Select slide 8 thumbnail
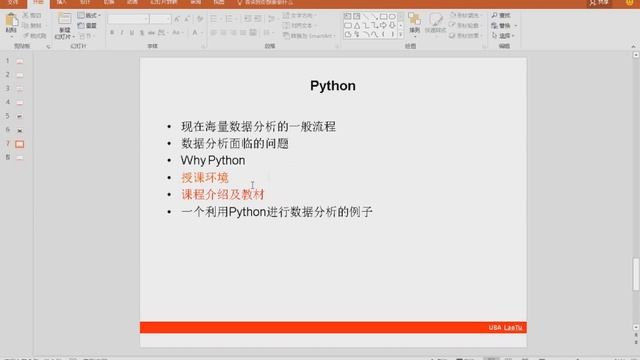This screenshot has height=360, width=640. (x=19, y=158)
